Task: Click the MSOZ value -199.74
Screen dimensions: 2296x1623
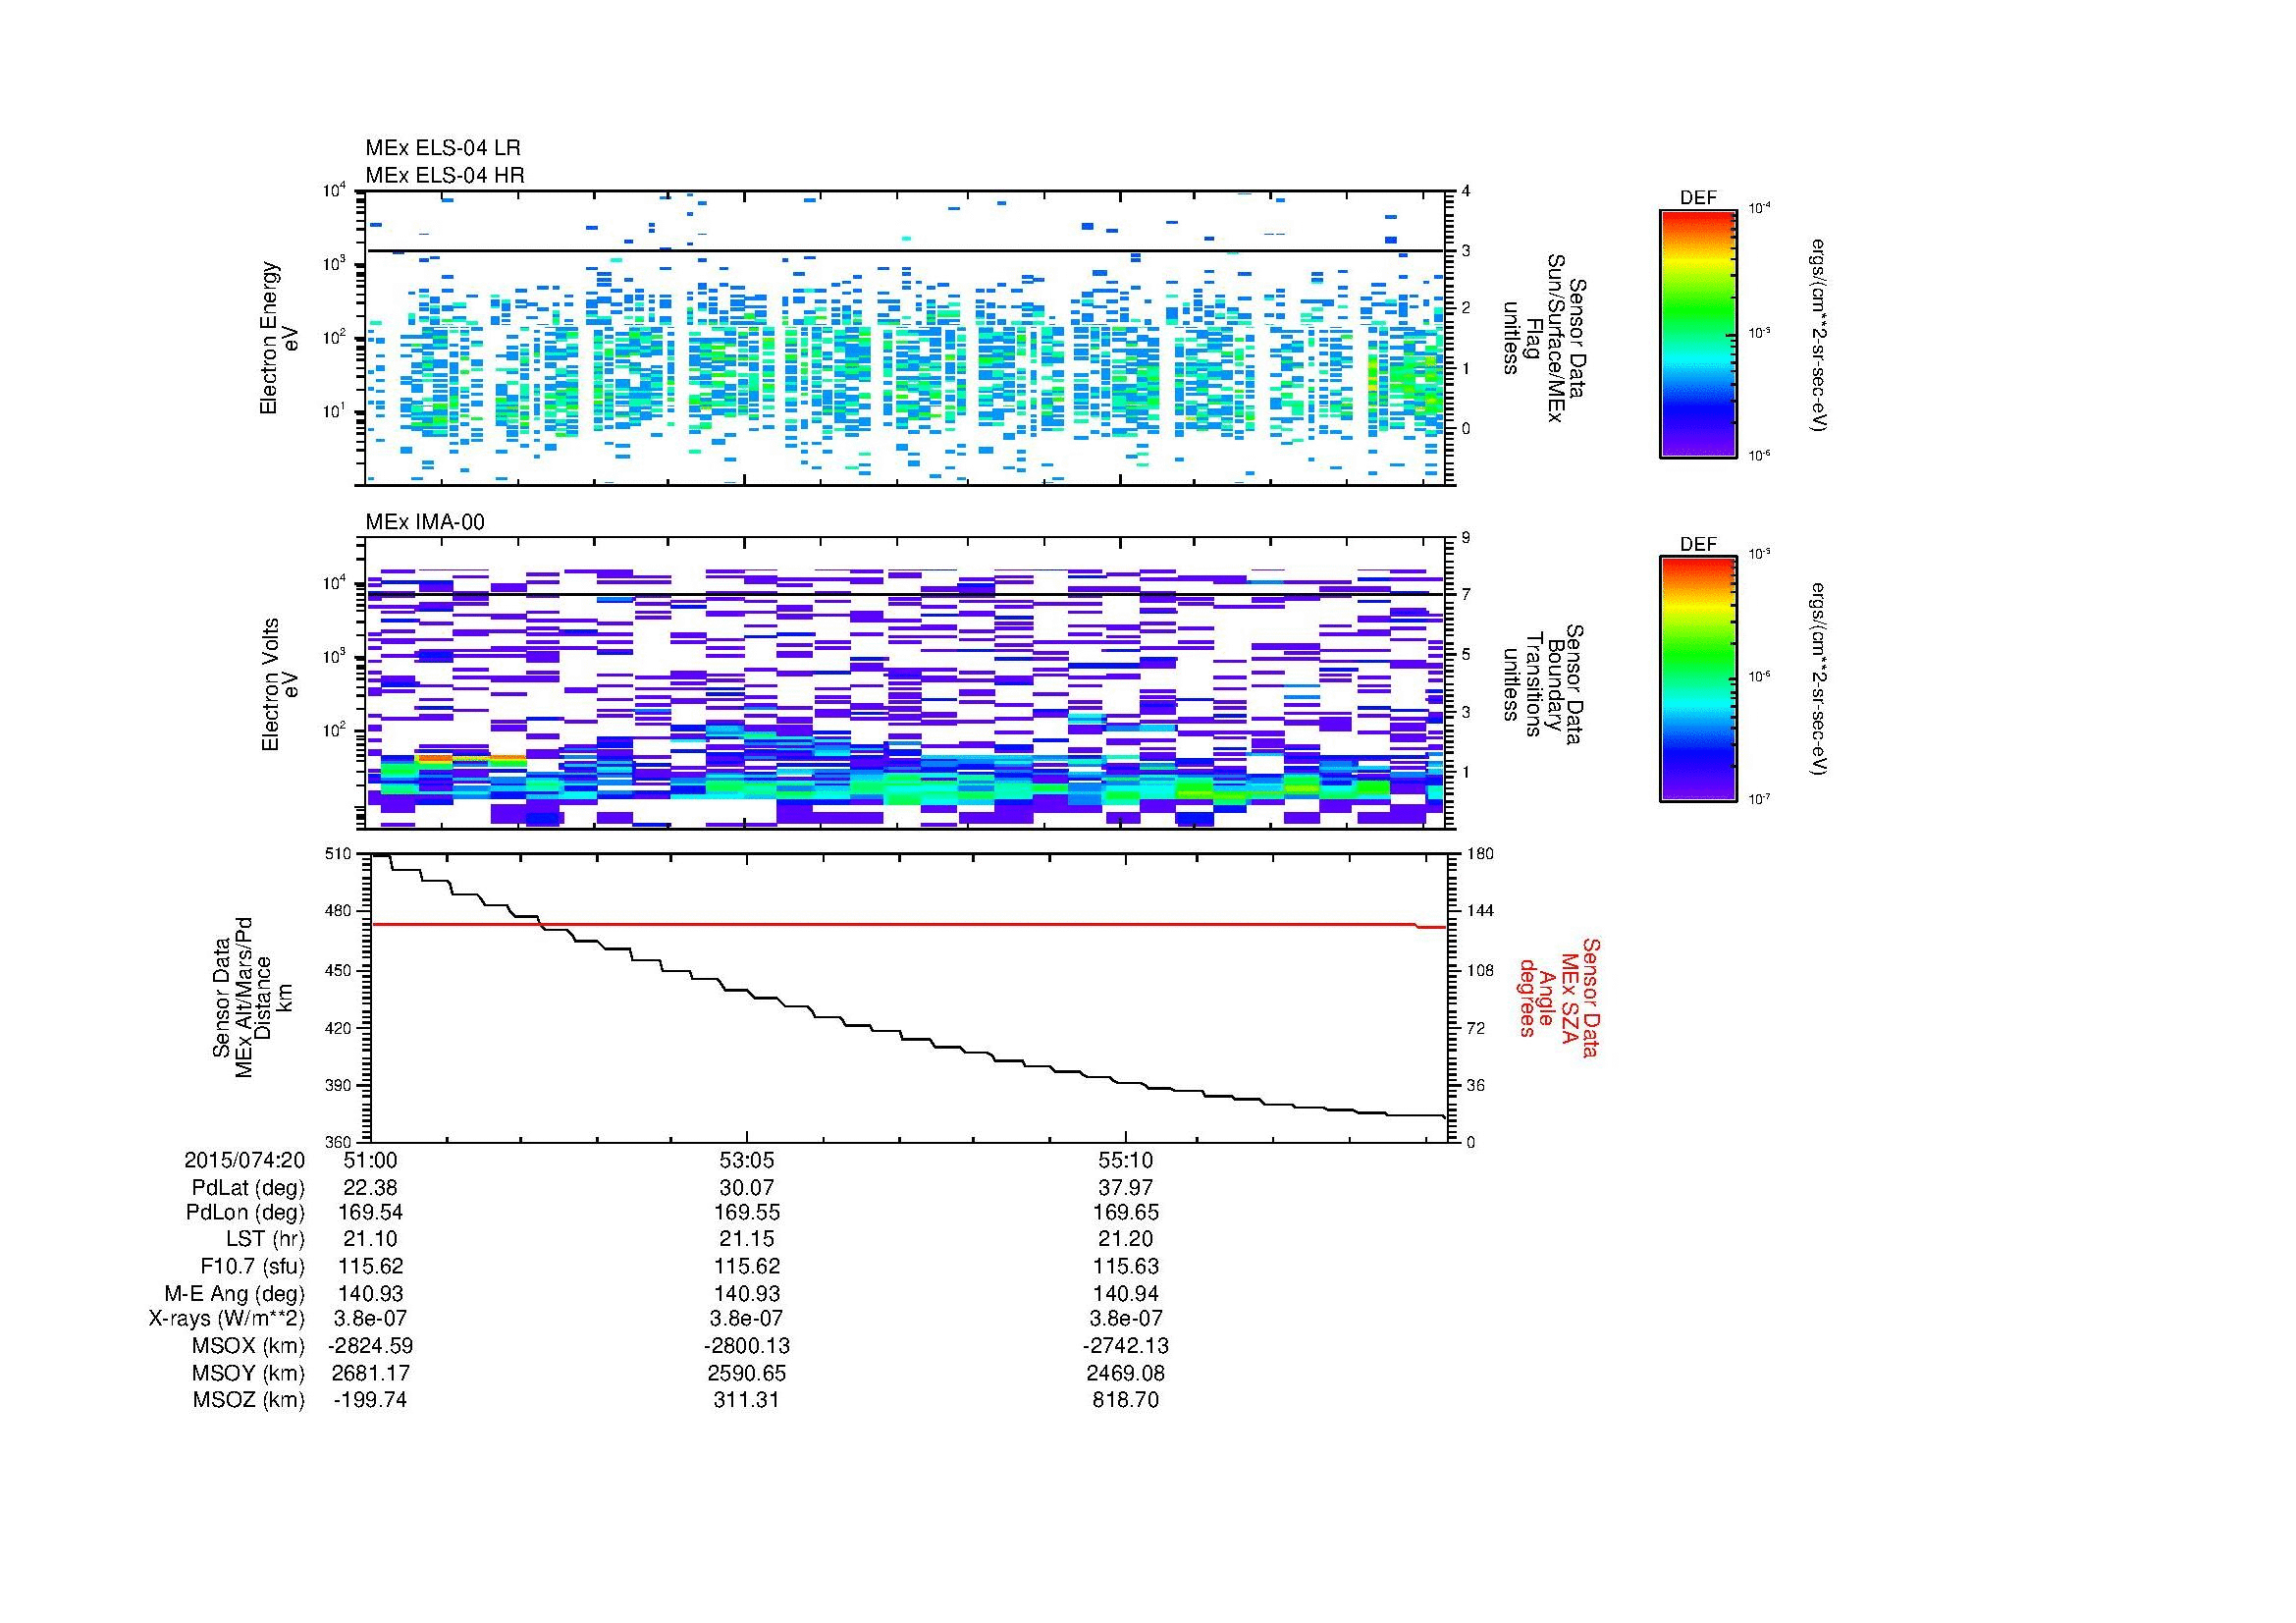Action: [370, 1400]
